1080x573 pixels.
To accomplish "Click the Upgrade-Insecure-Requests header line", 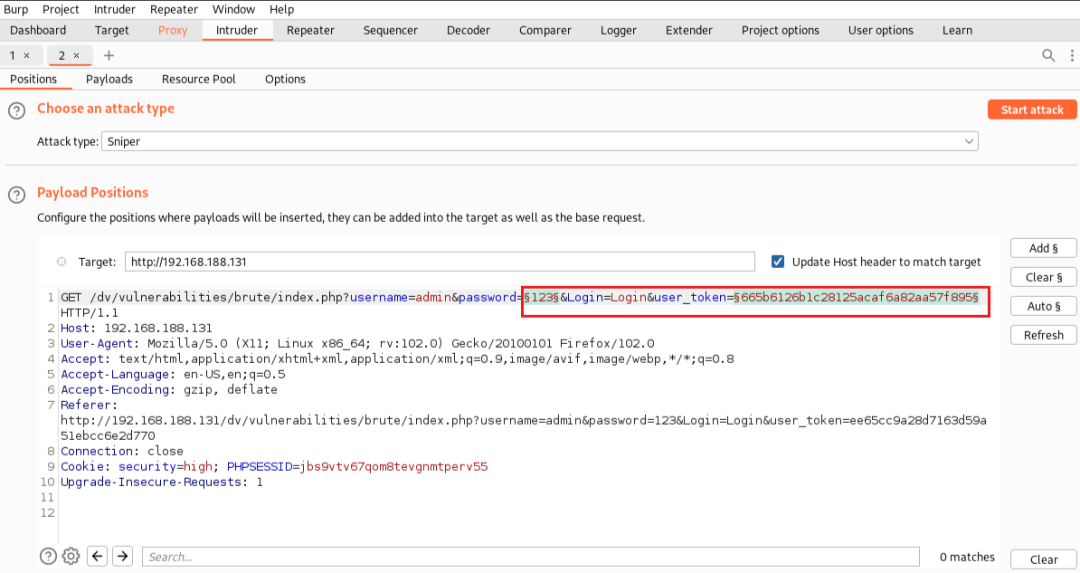I will [x=162, y=482].
